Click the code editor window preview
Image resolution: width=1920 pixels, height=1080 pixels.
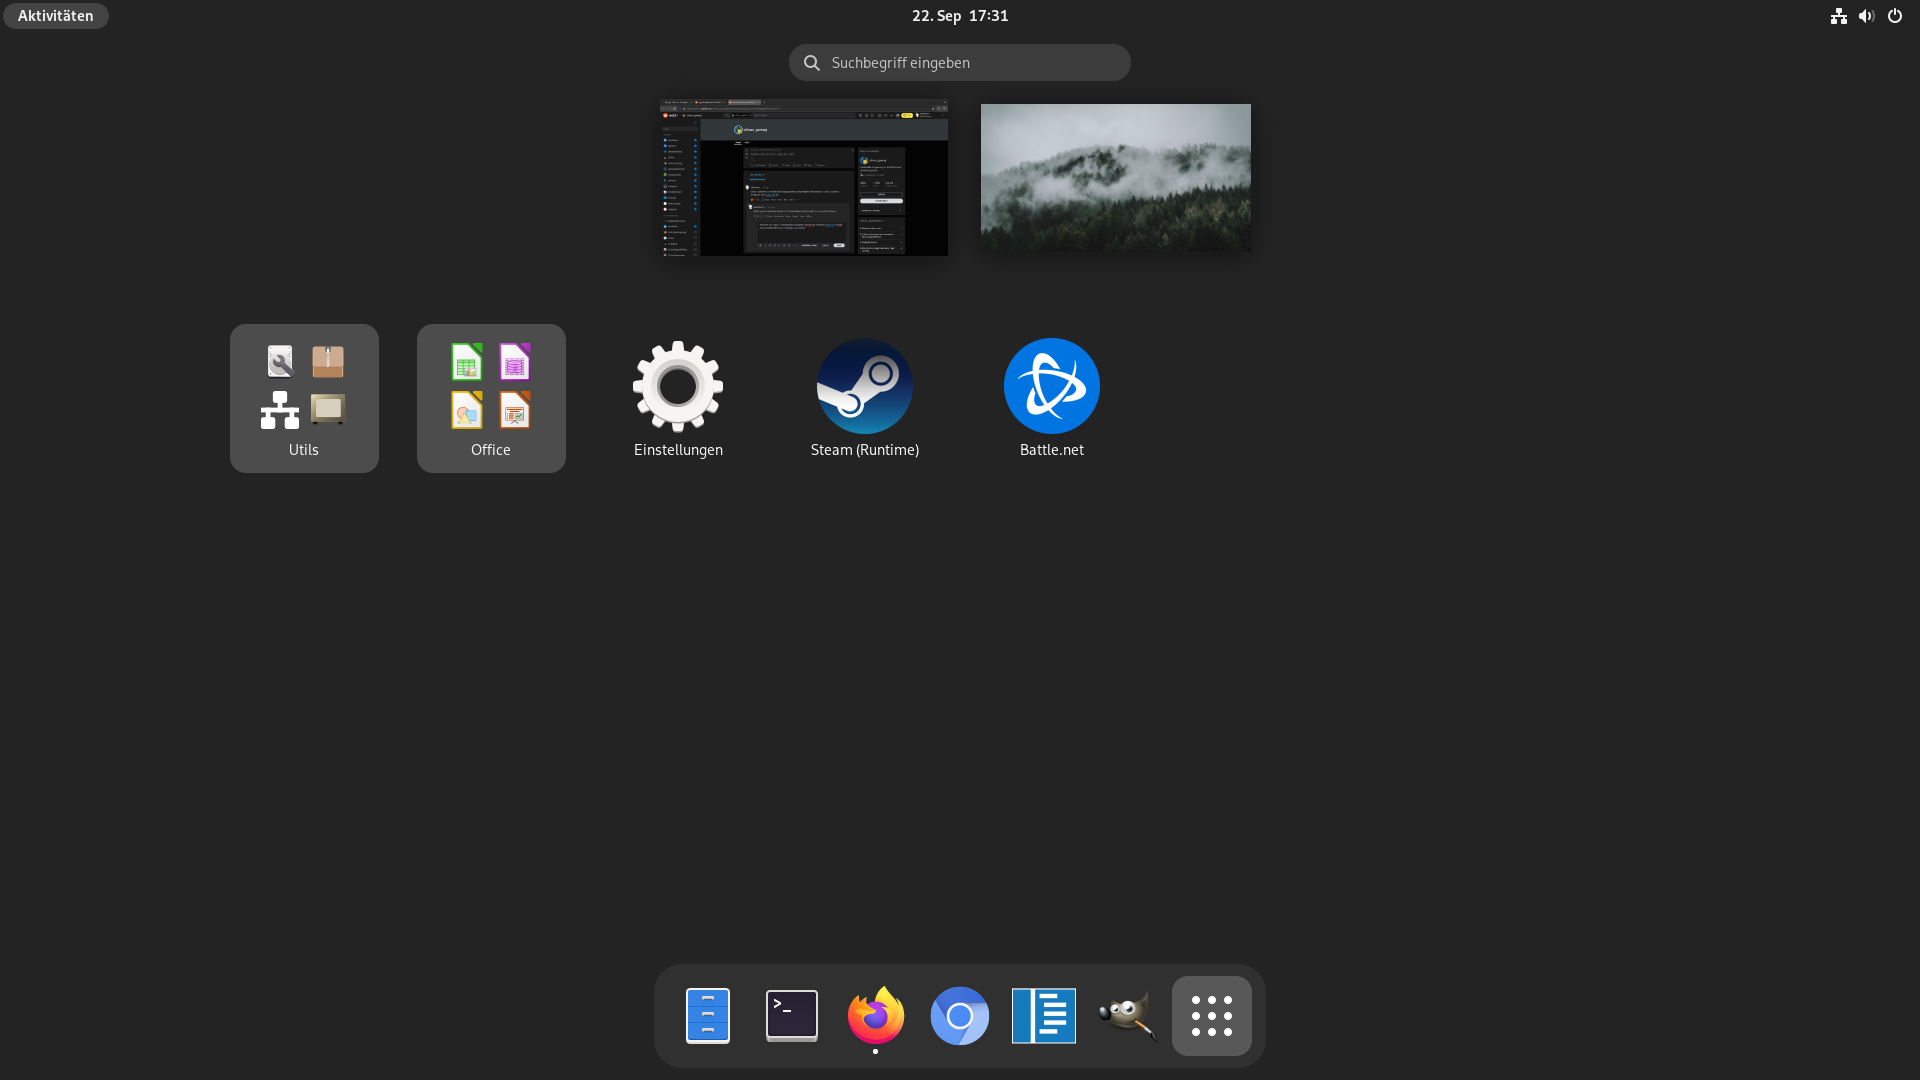pyautogui.click(x=804, y=177)
